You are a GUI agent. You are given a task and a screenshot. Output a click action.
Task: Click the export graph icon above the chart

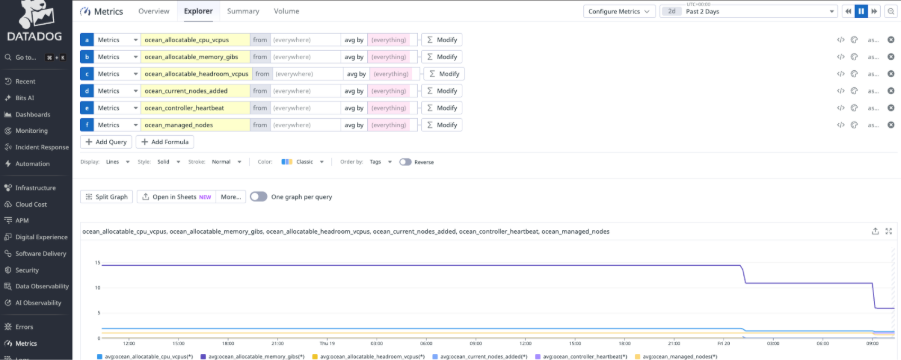[x=875, y=231]
